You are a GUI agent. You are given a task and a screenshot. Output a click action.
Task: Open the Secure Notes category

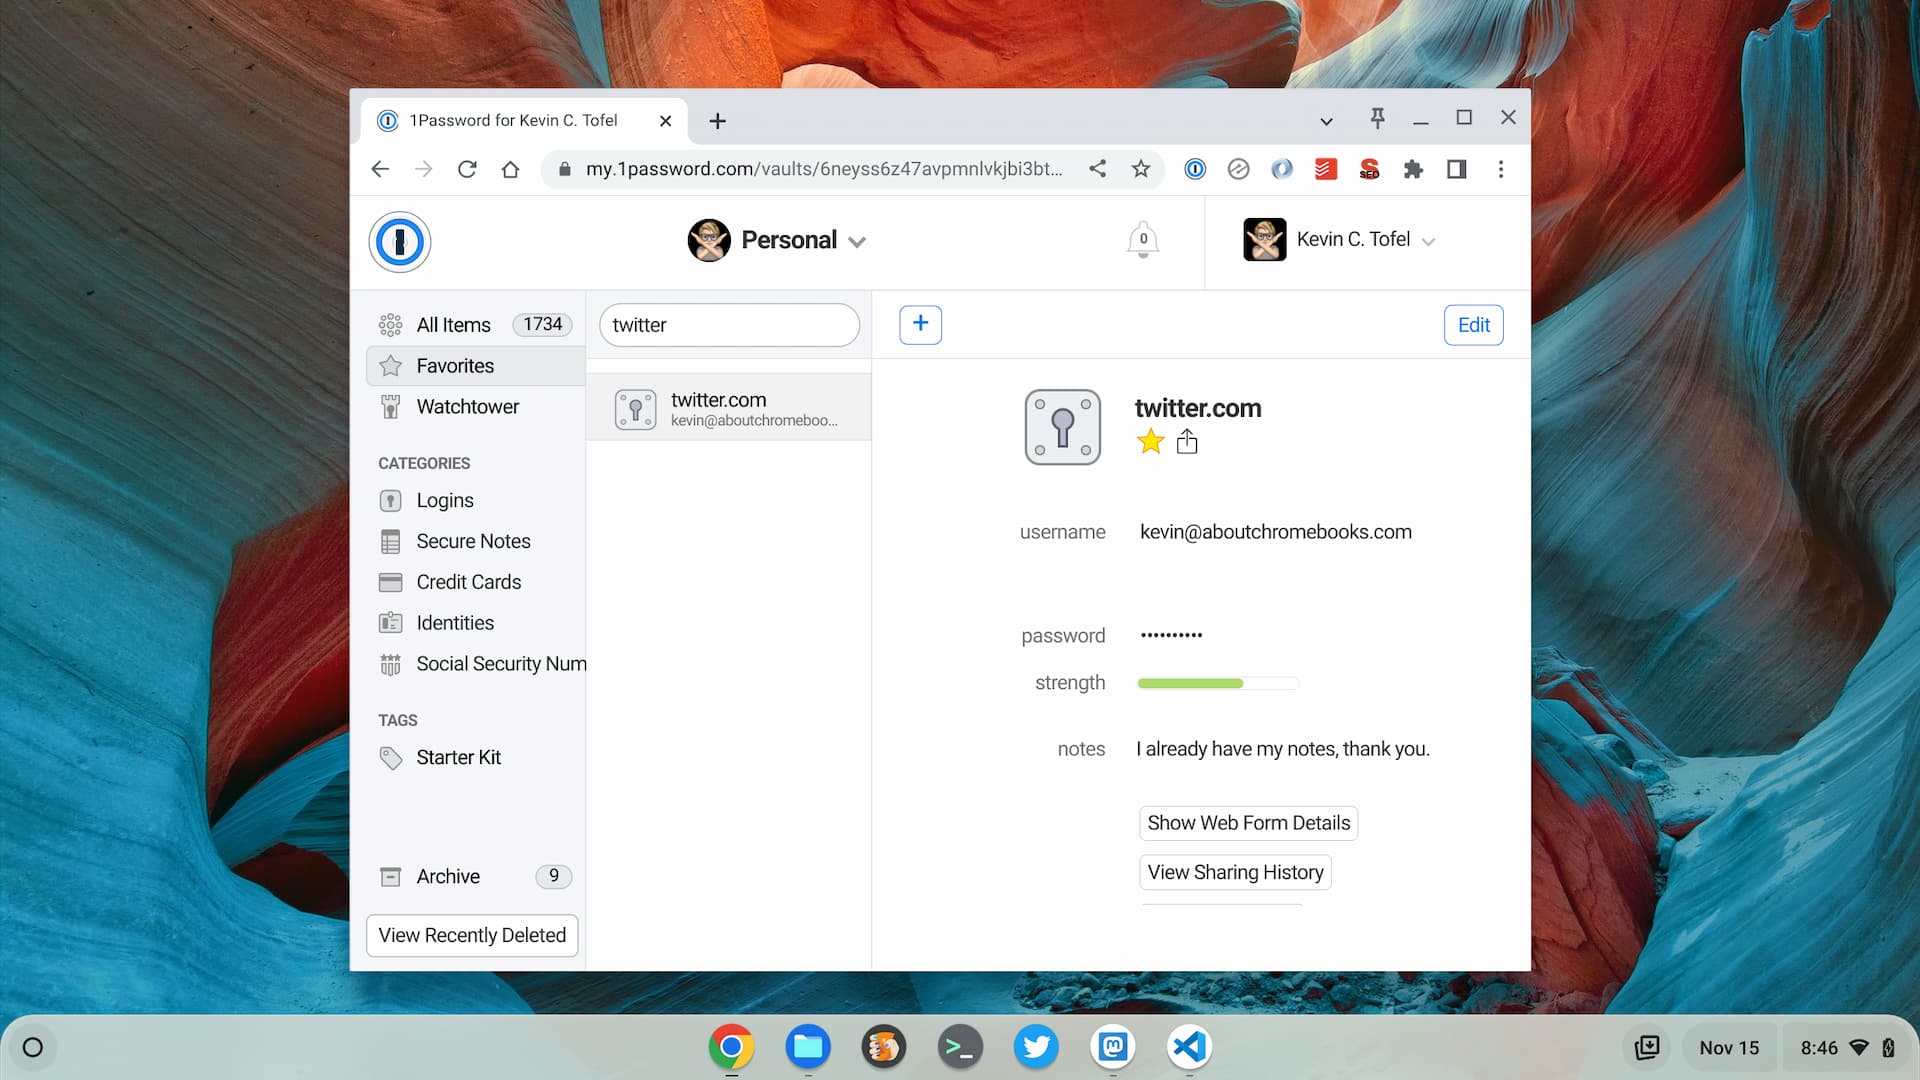475,541
